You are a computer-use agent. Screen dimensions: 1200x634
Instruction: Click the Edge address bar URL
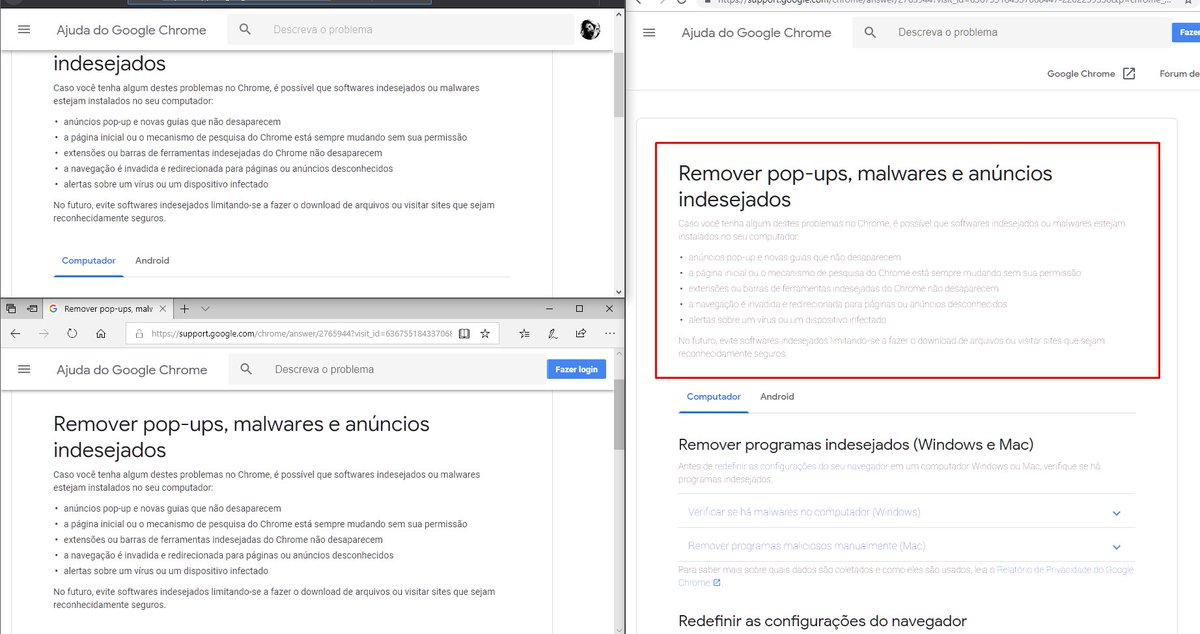tap(301, 333)
